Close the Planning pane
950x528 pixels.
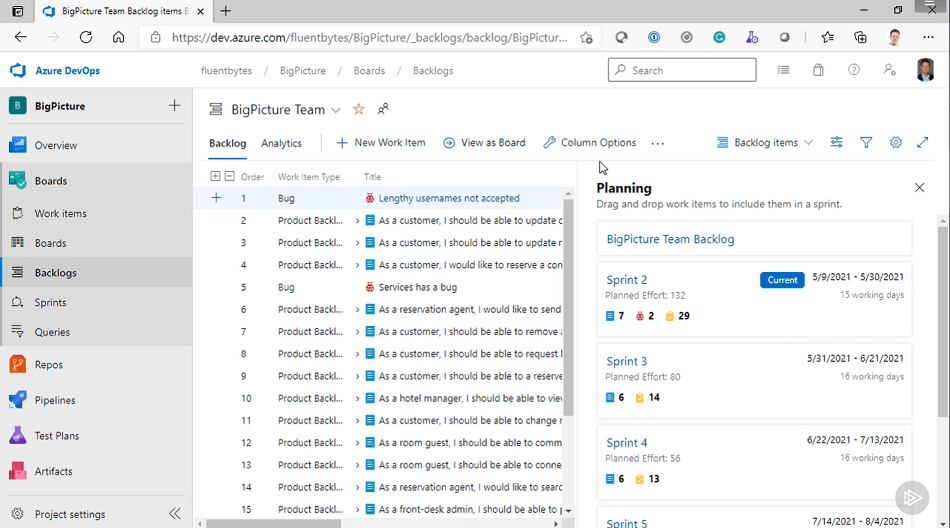(x=920, y=188)
